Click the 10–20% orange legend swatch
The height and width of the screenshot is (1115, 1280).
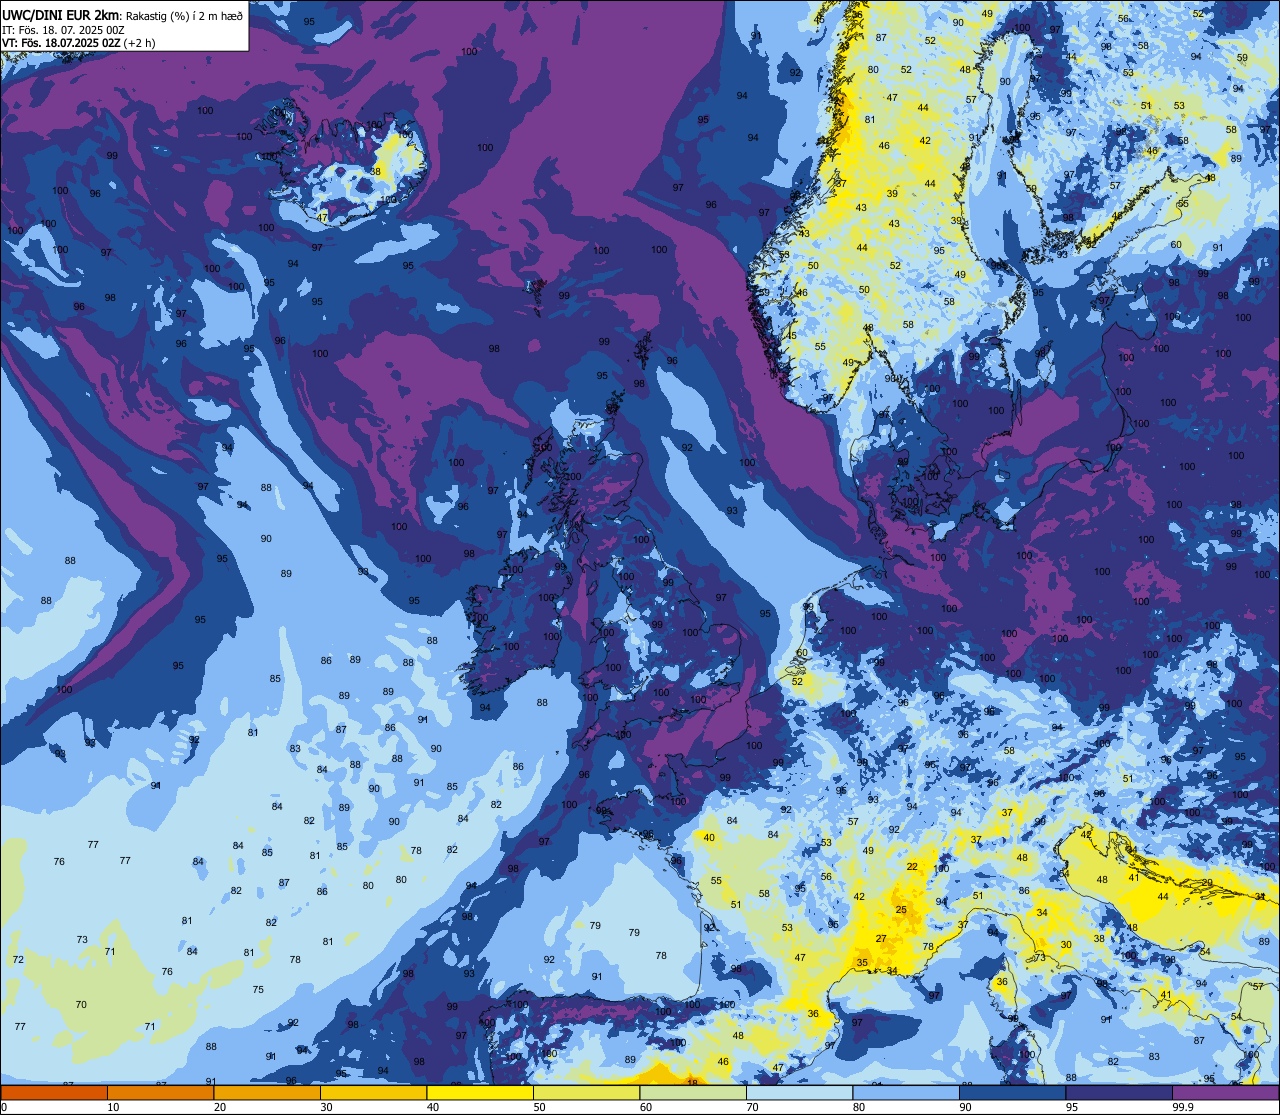[160, 1092]
